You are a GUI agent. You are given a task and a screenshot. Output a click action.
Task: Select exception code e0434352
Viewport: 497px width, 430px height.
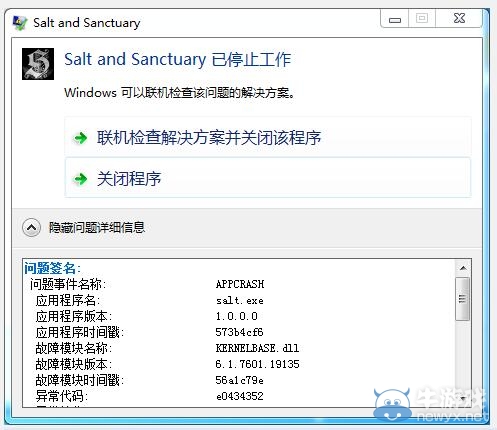pos(240,396)
